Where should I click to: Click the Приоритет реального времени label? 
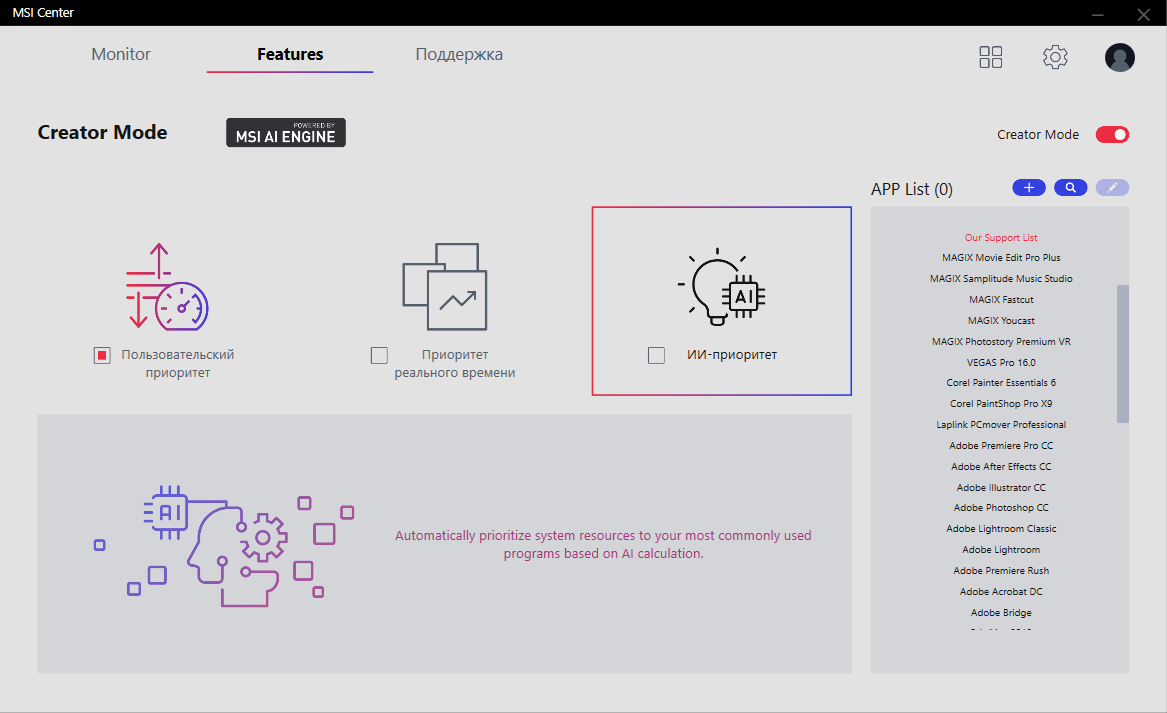click(455, 364)
